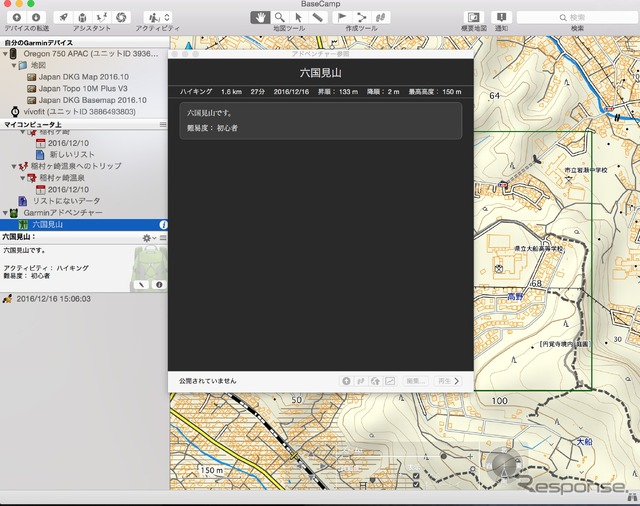
Task: Collapse the Oregon 750 APAC device
Action: coord(5,53)
